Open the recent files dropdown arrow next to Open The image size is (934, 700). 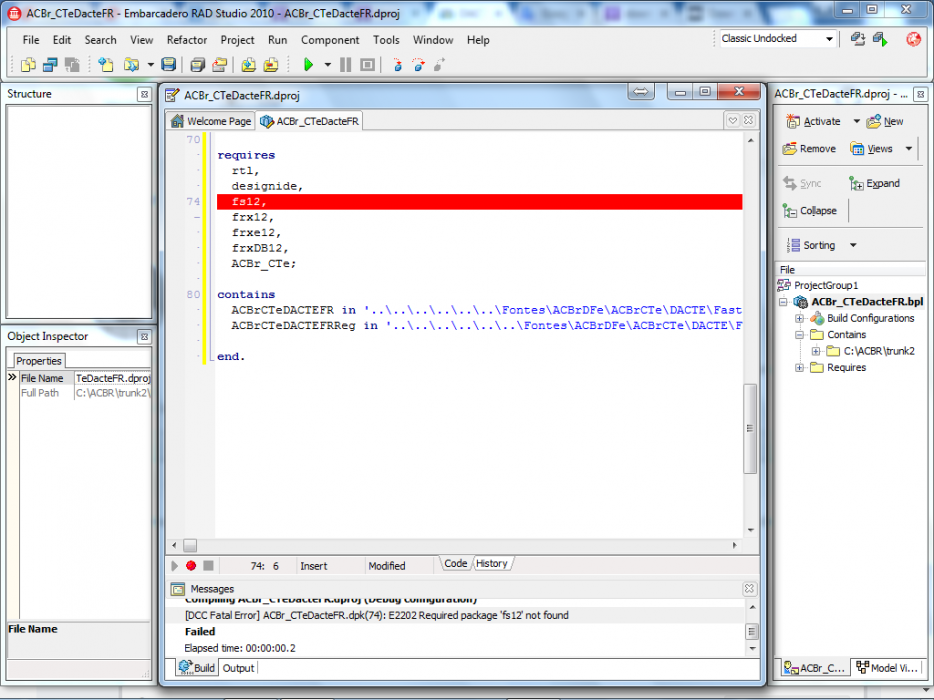click(151, 64)
